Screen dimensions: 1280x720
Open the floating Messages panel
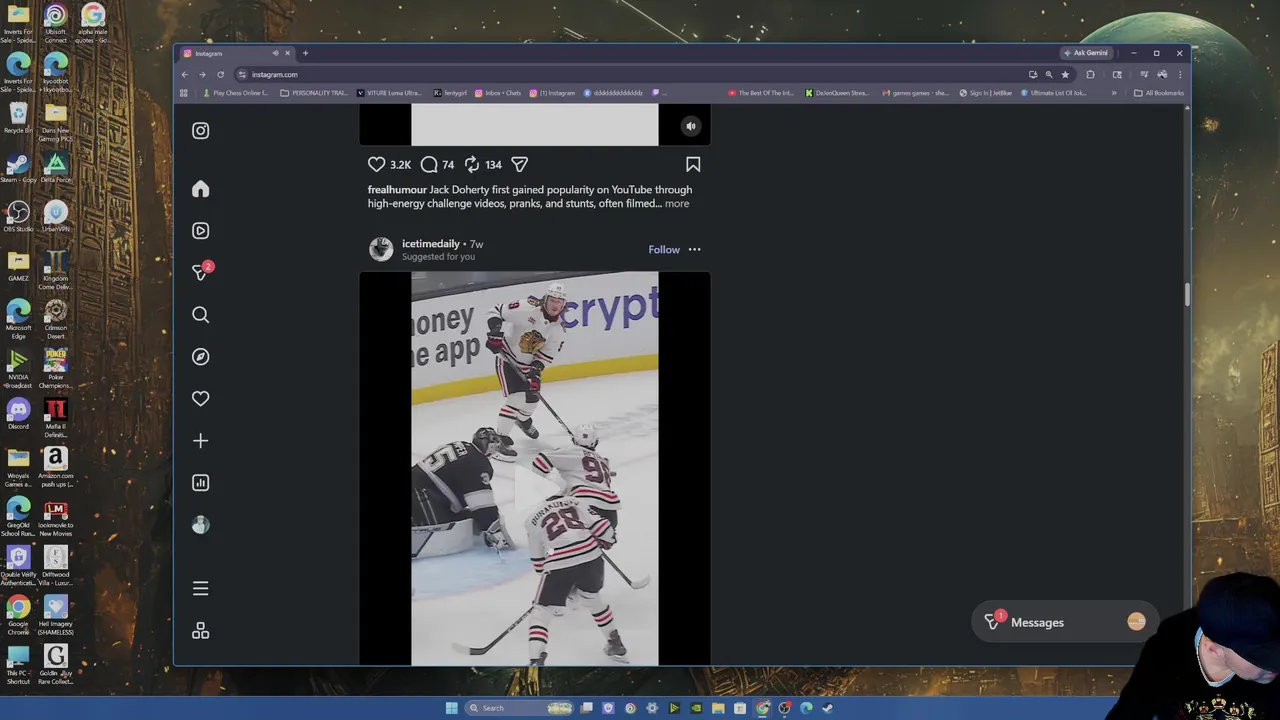(1063, 622)
